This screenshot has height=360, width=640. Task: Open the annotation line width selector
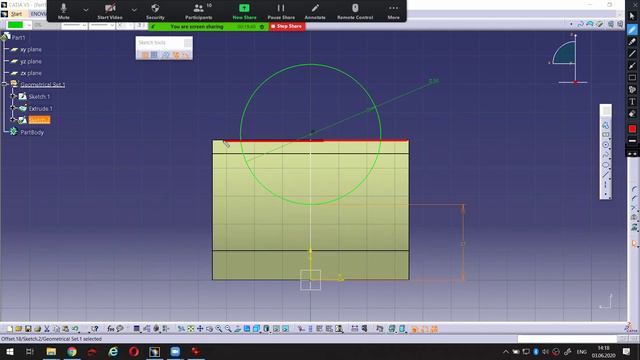pyautogui.click(x=632, y=141)
